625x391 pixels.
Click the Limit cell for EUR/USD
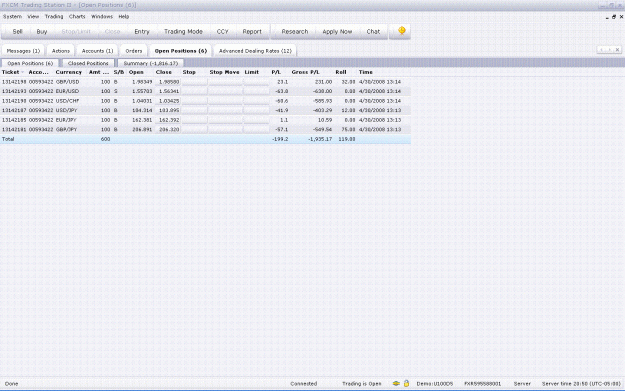coord(256,91)
